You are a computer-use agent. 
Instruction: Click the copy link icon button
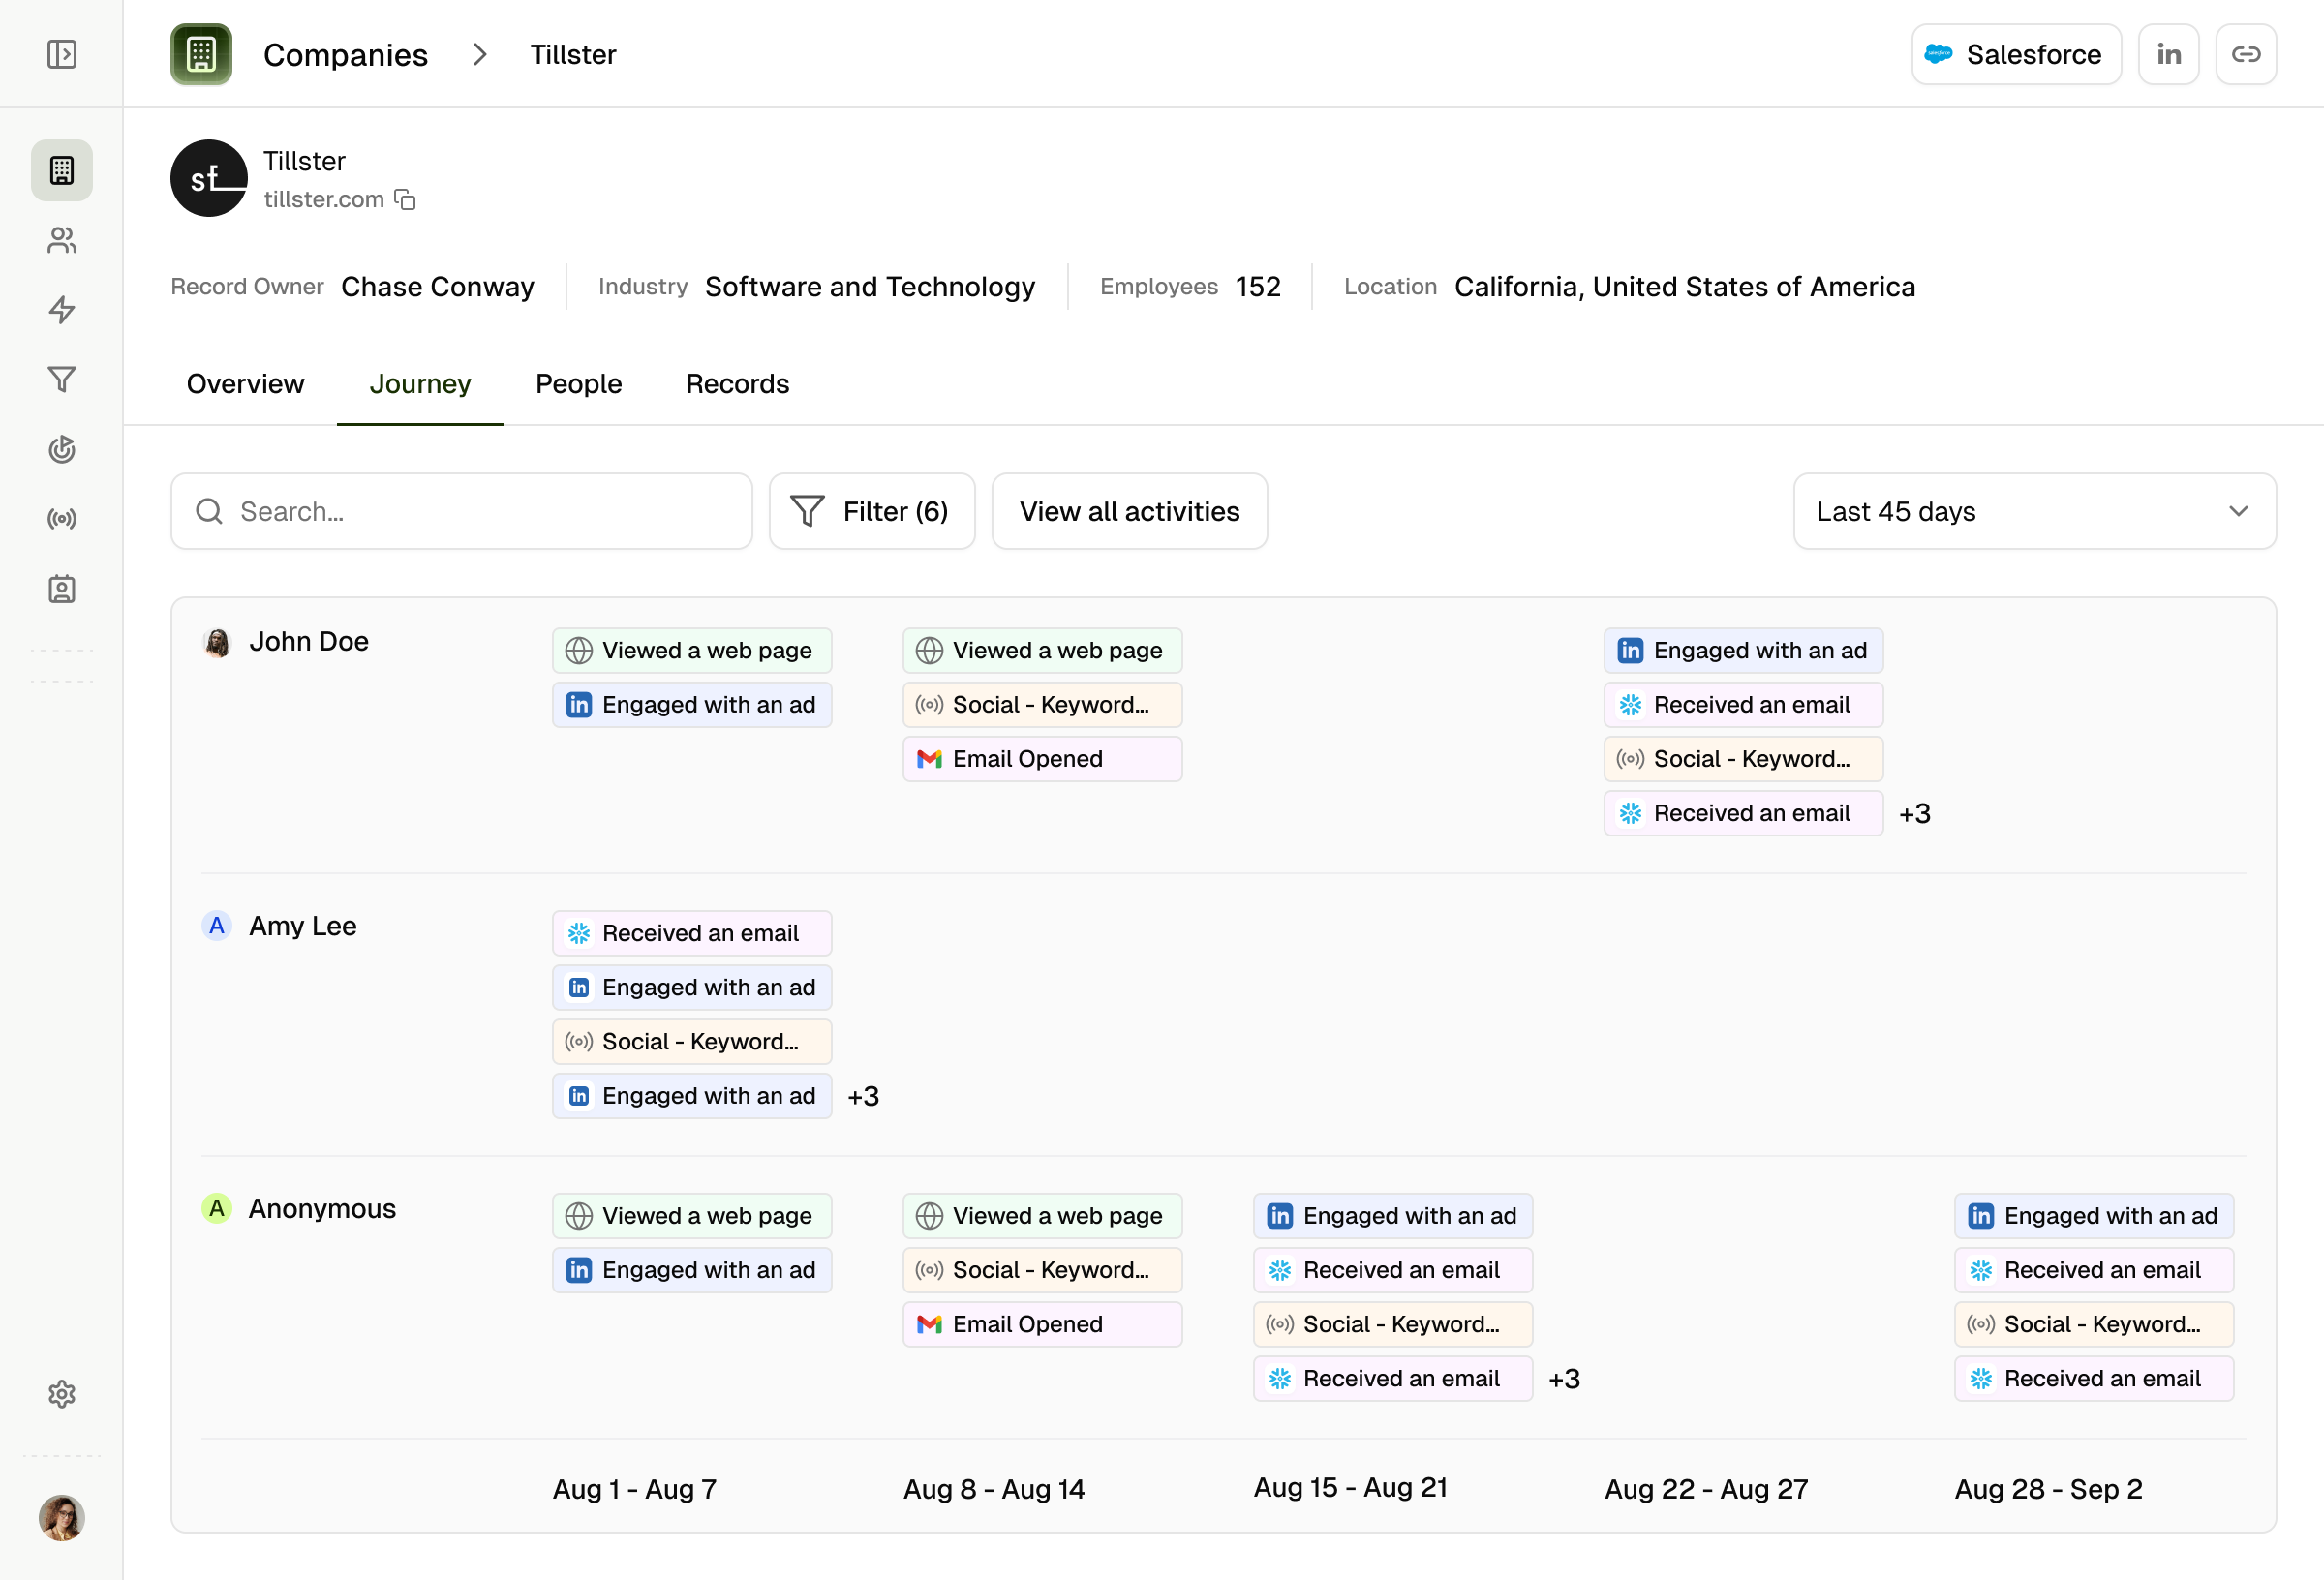coord(2246,54)
